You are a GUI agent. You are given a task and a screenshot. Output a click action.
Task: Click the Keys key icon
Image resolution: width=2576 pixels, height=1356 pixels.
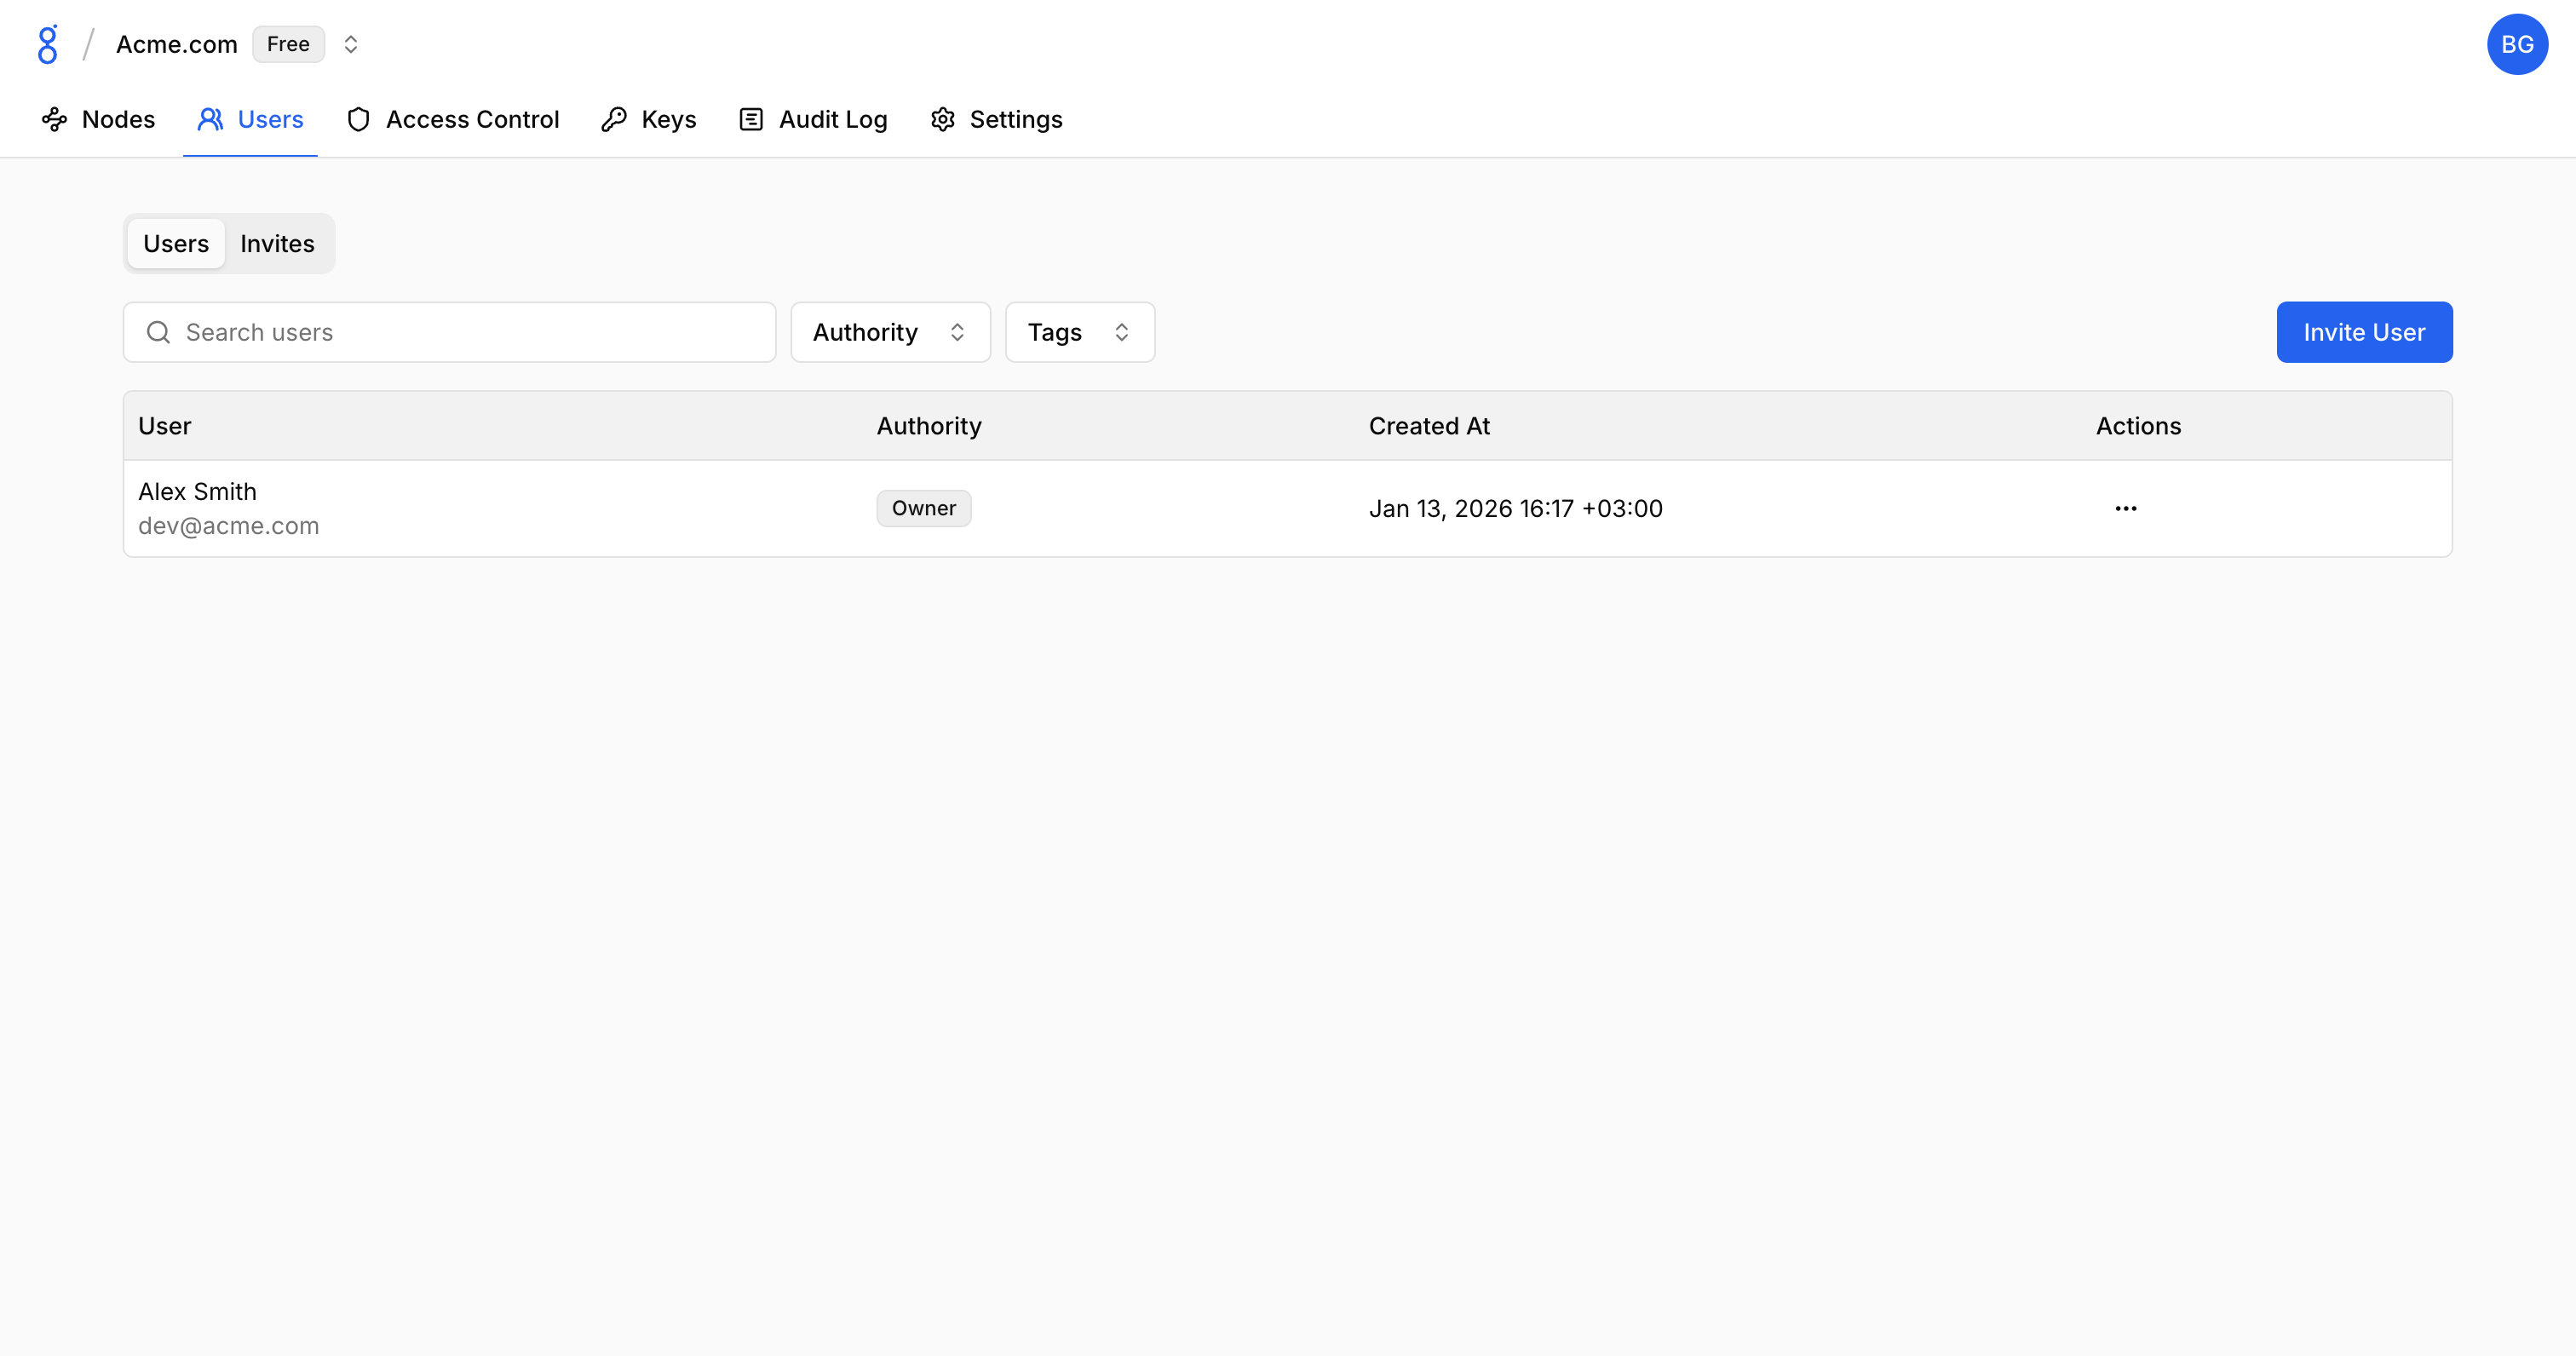click(614, 120)
